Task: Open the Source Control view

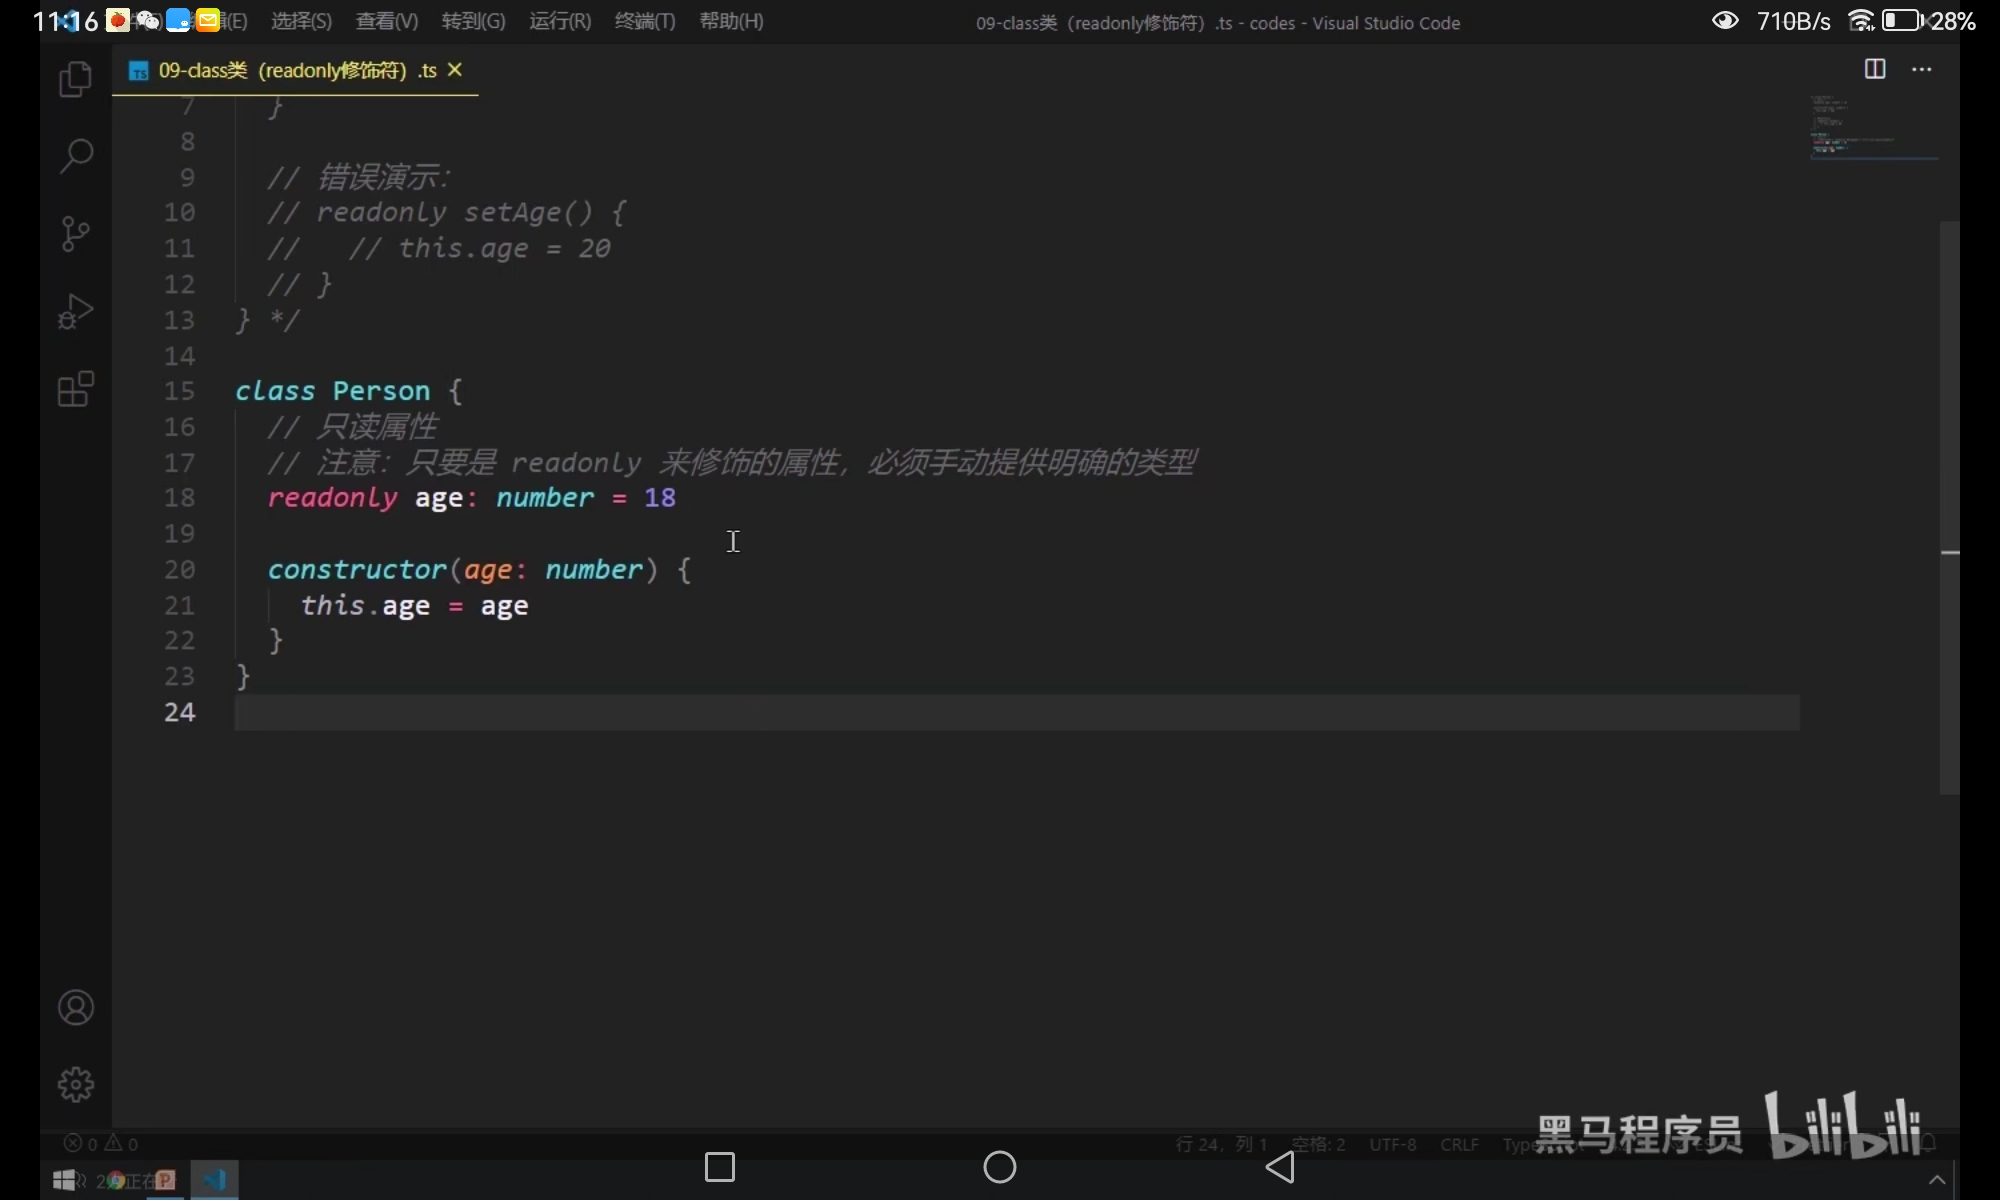Action: point(75,234)
